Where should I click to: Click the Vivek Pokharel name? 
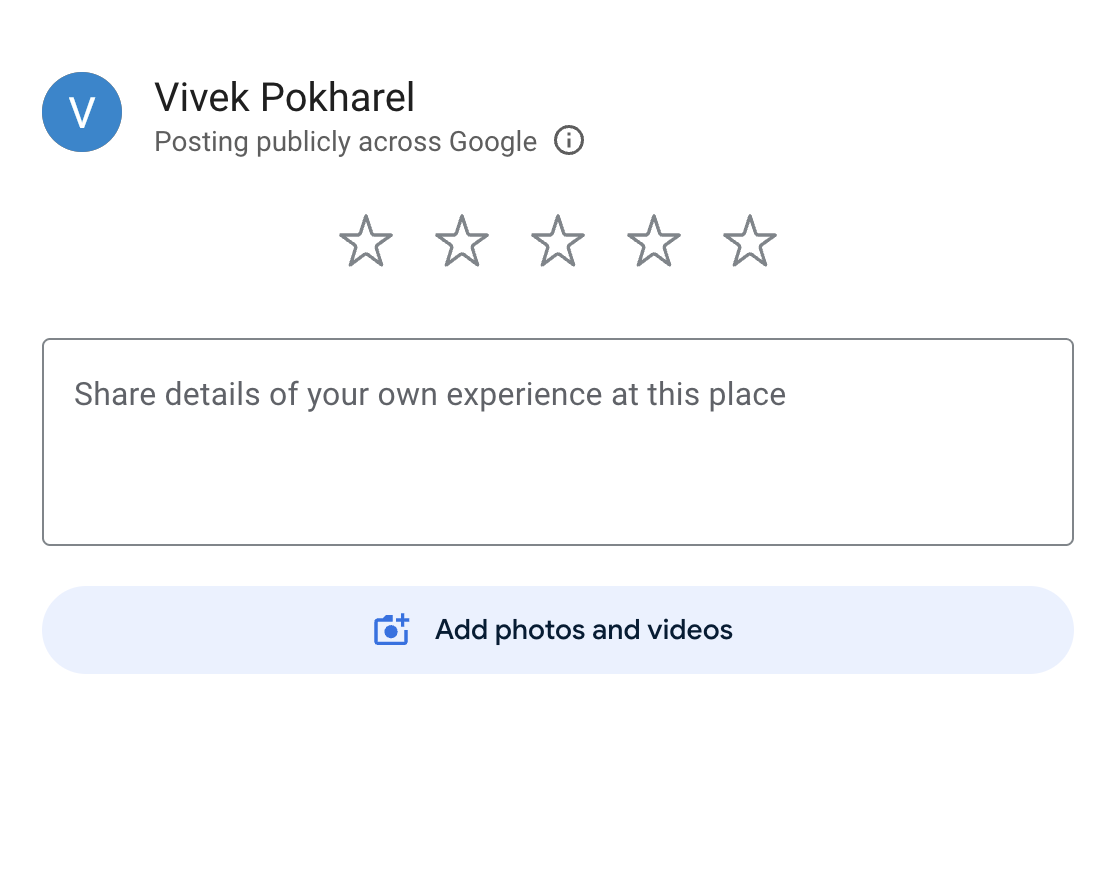click(x=284, y=98)
